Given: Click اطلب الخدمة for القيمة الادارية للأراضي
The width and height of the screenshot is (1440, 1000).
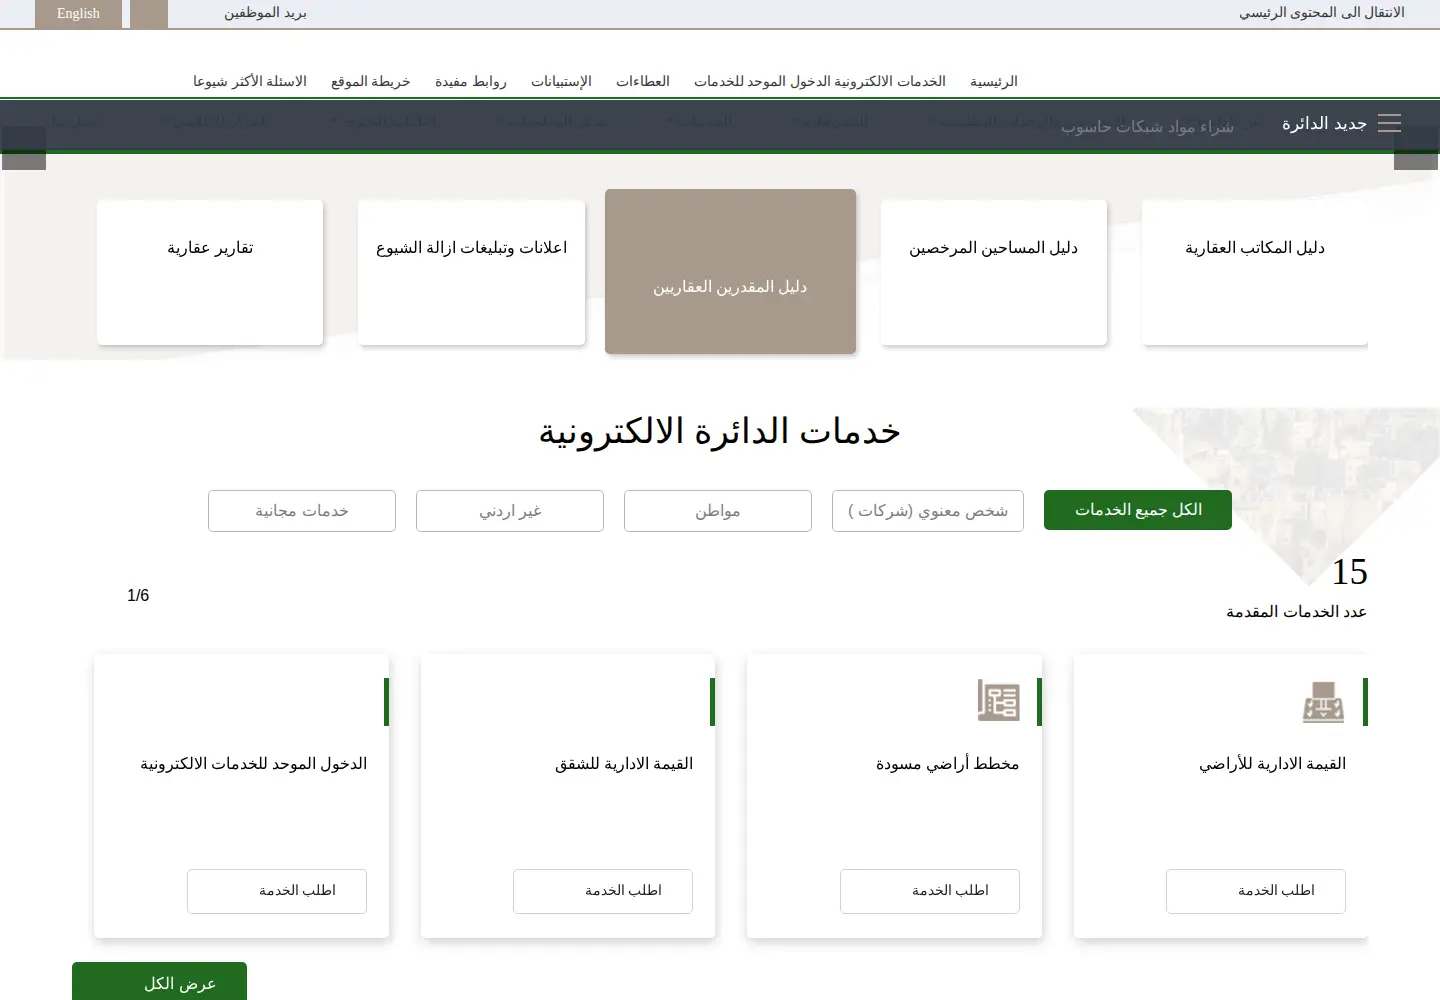Looking at the screenshot, I should point(1256,891).
